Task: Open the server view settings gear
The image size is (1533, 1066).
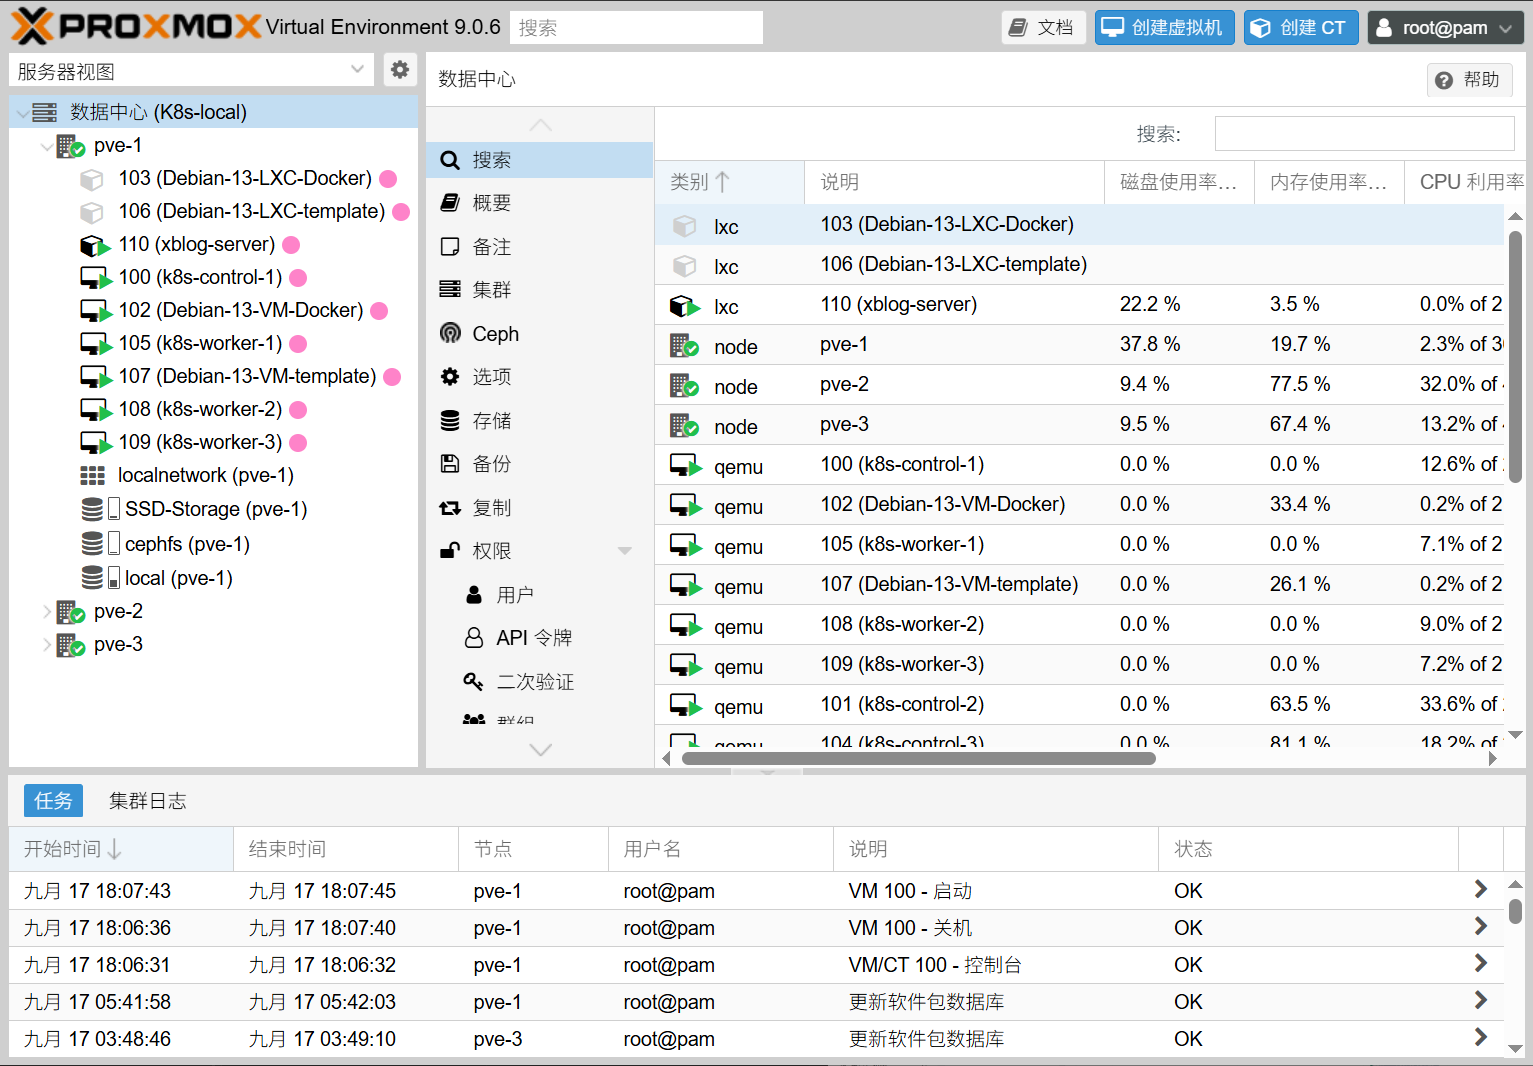Action: [x=399, y=70]
